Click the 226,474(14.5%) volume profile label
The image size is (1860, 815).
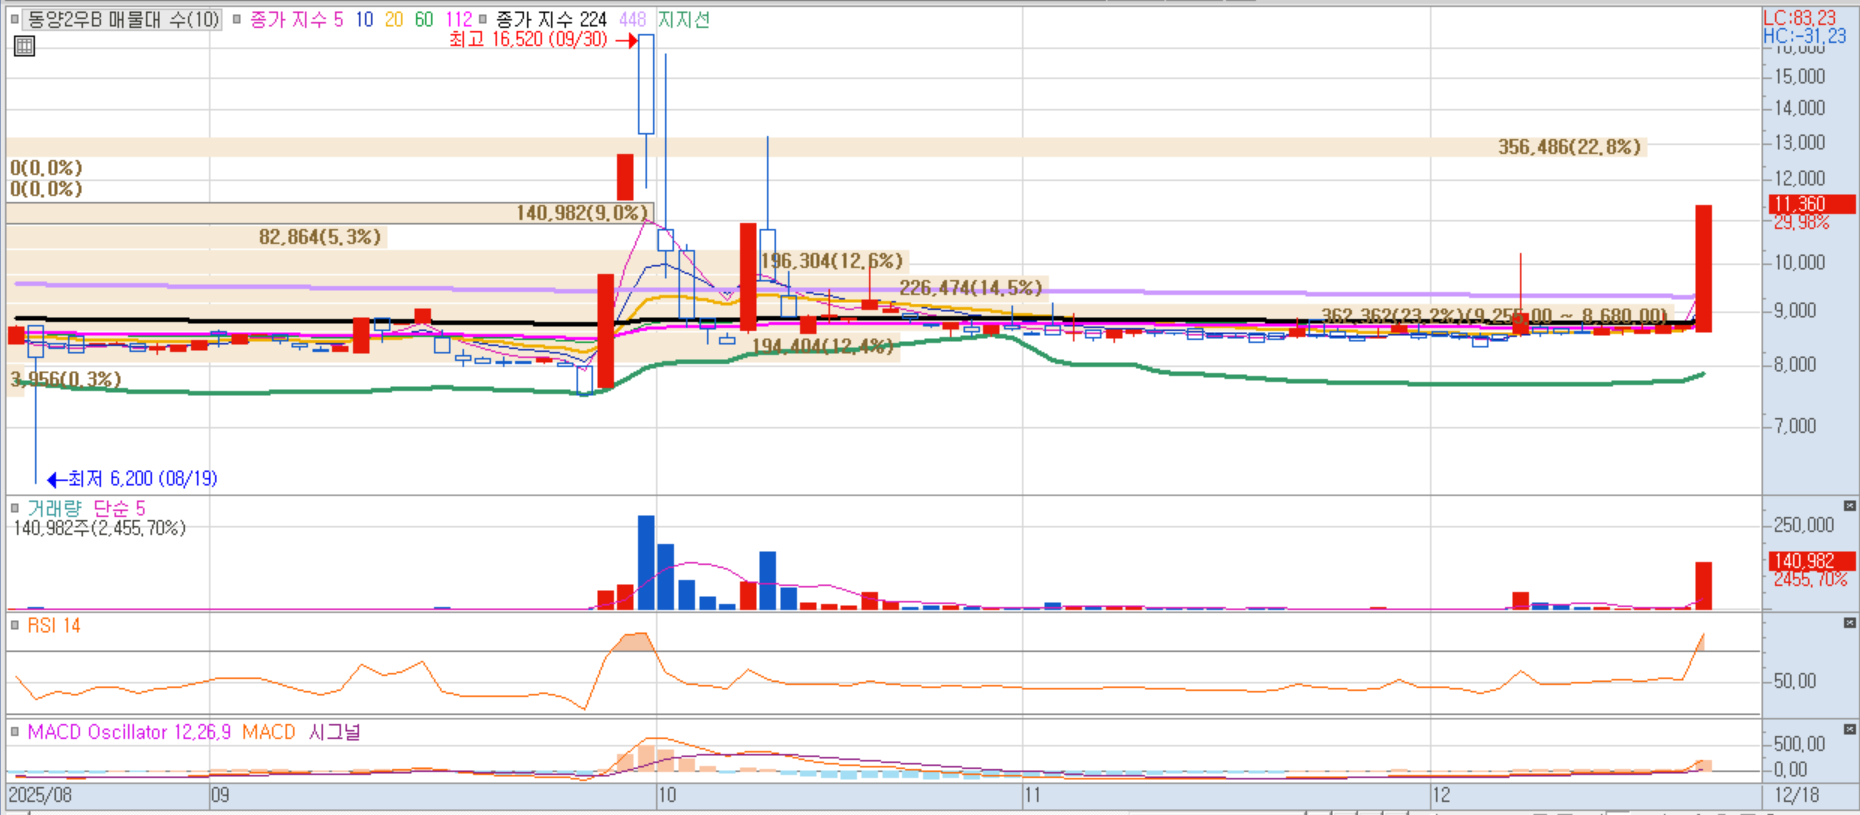pyautogui.click(x=971, y=288)
